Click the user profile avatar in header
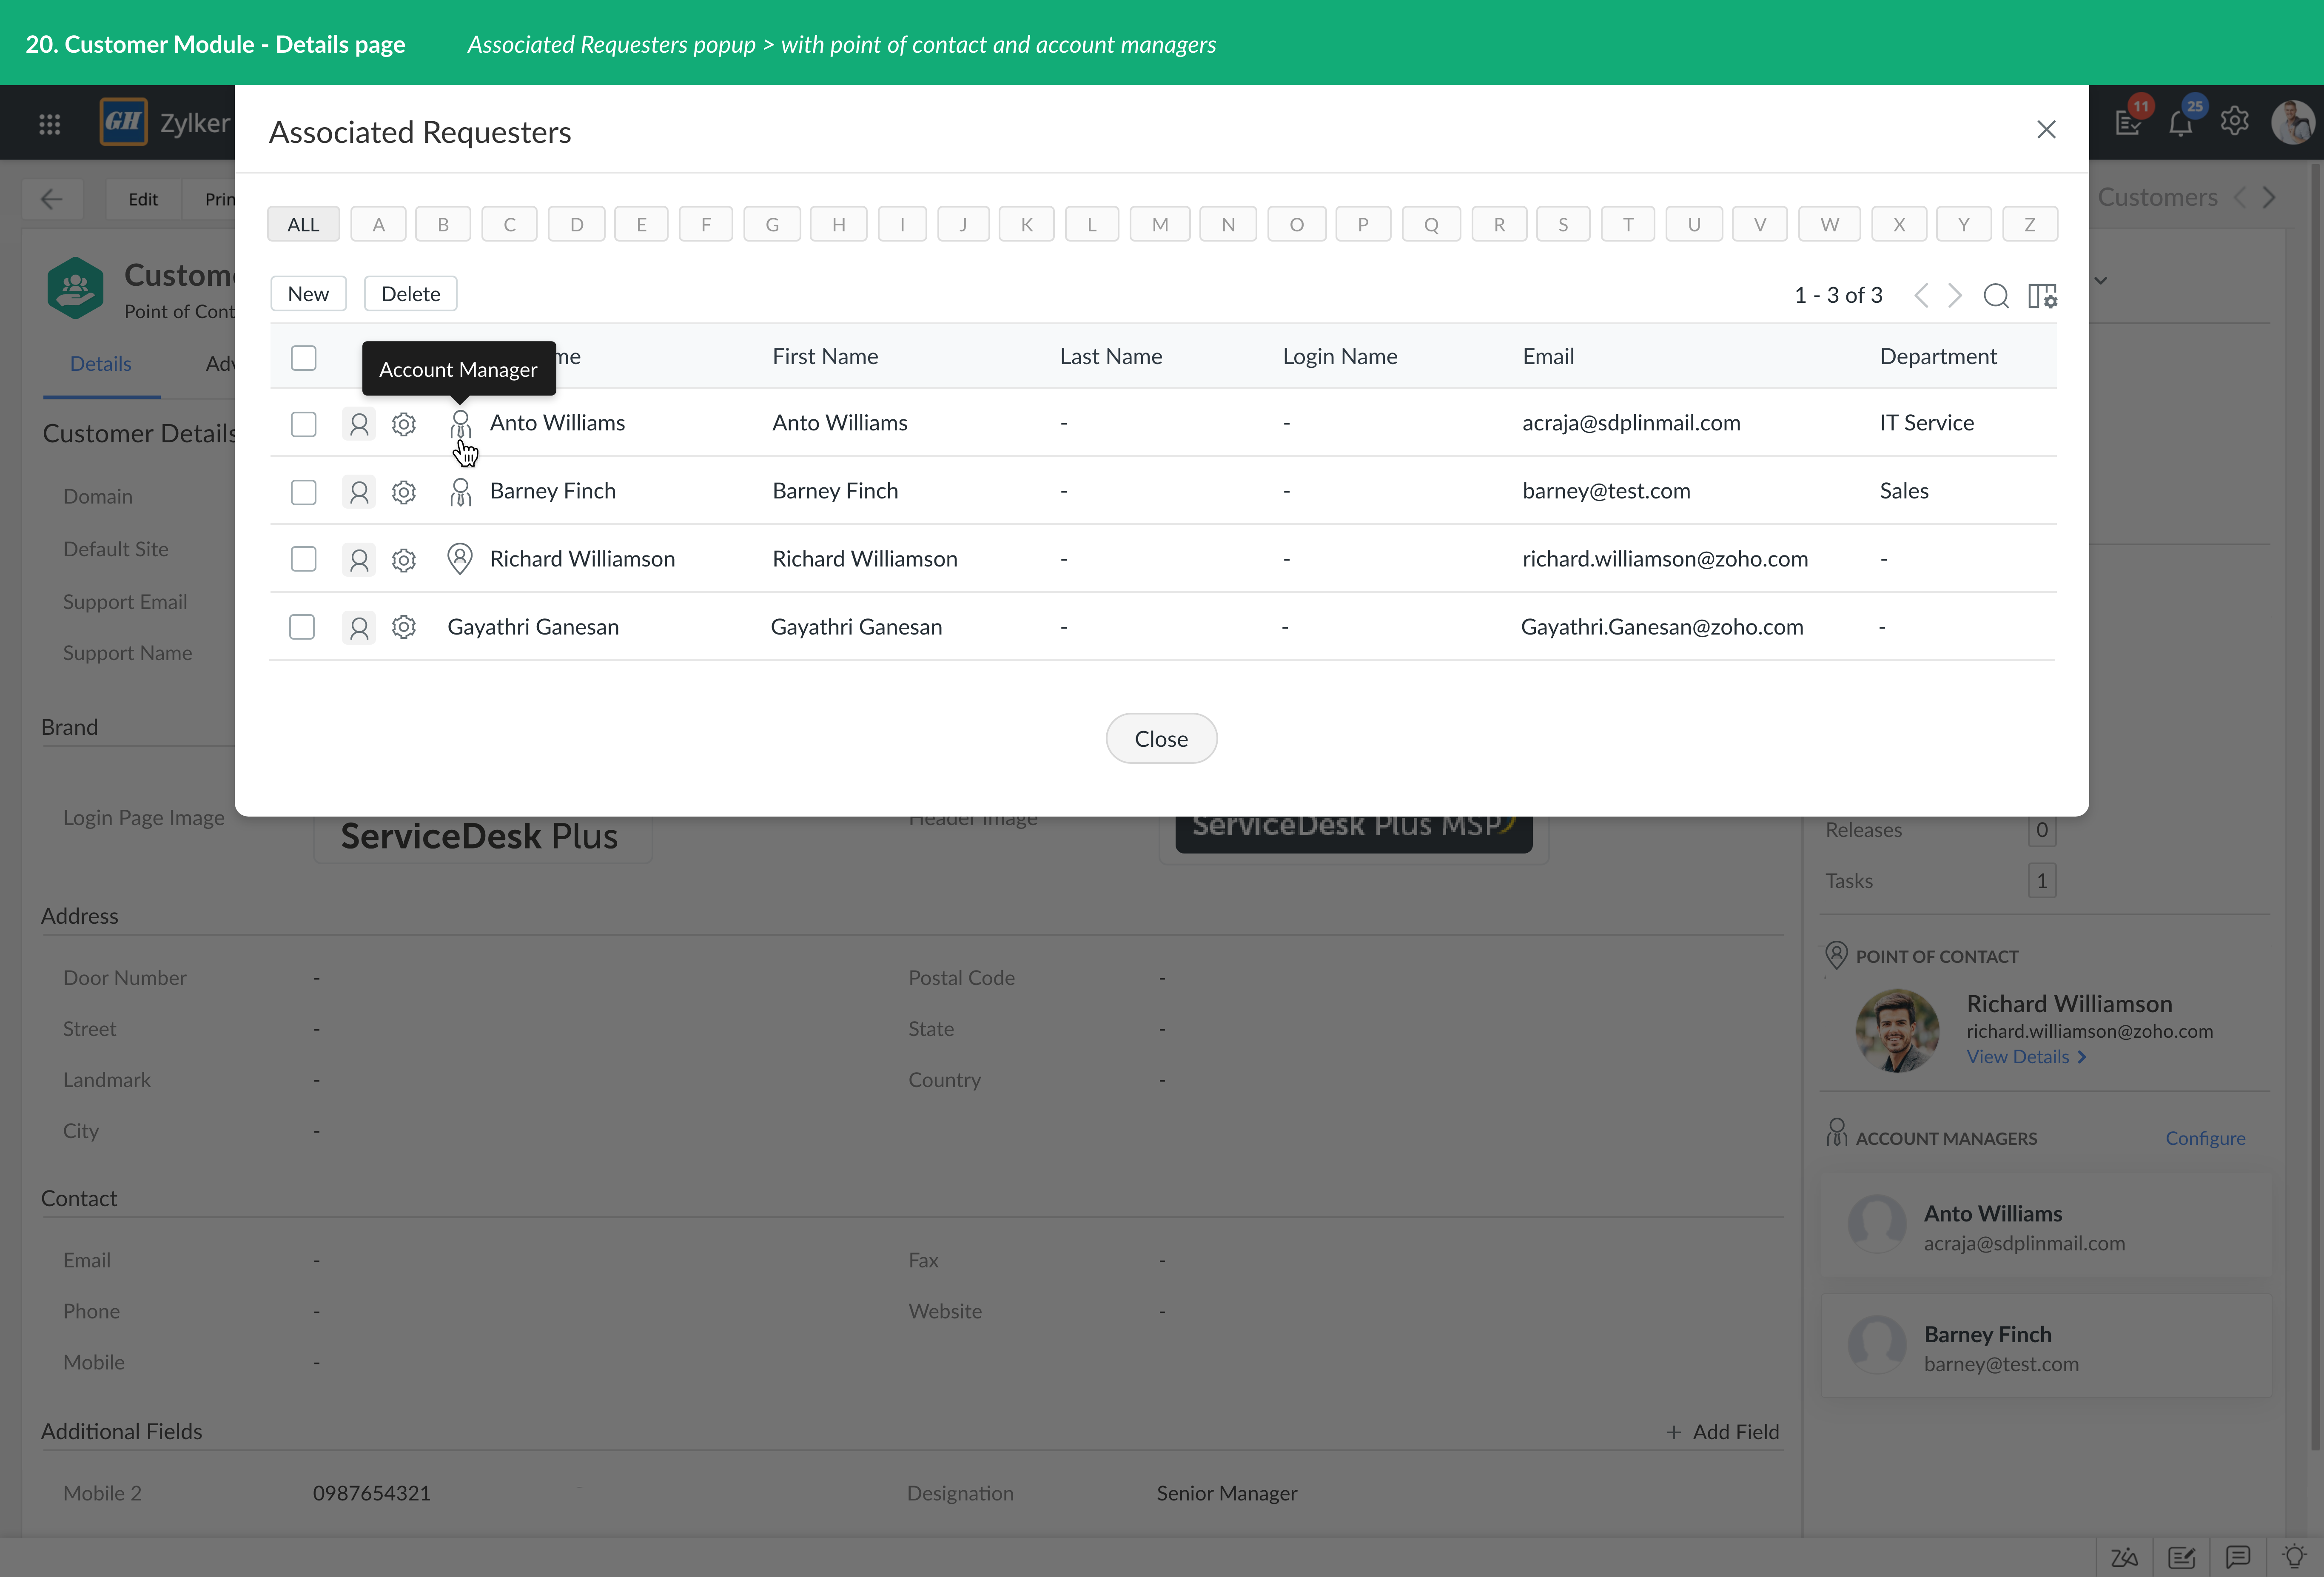Screen dimensions: 2324x1577 (x=2292, y=122)
